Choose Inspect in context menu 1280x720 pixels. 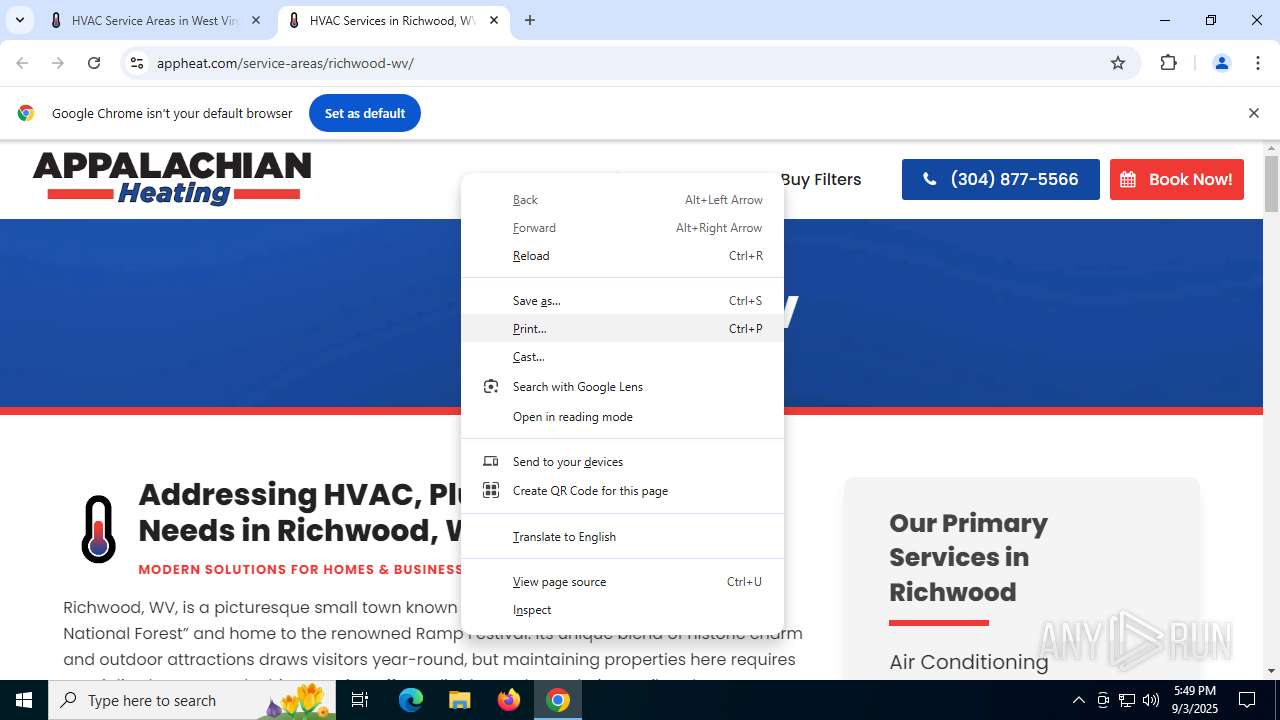point(622,609)
